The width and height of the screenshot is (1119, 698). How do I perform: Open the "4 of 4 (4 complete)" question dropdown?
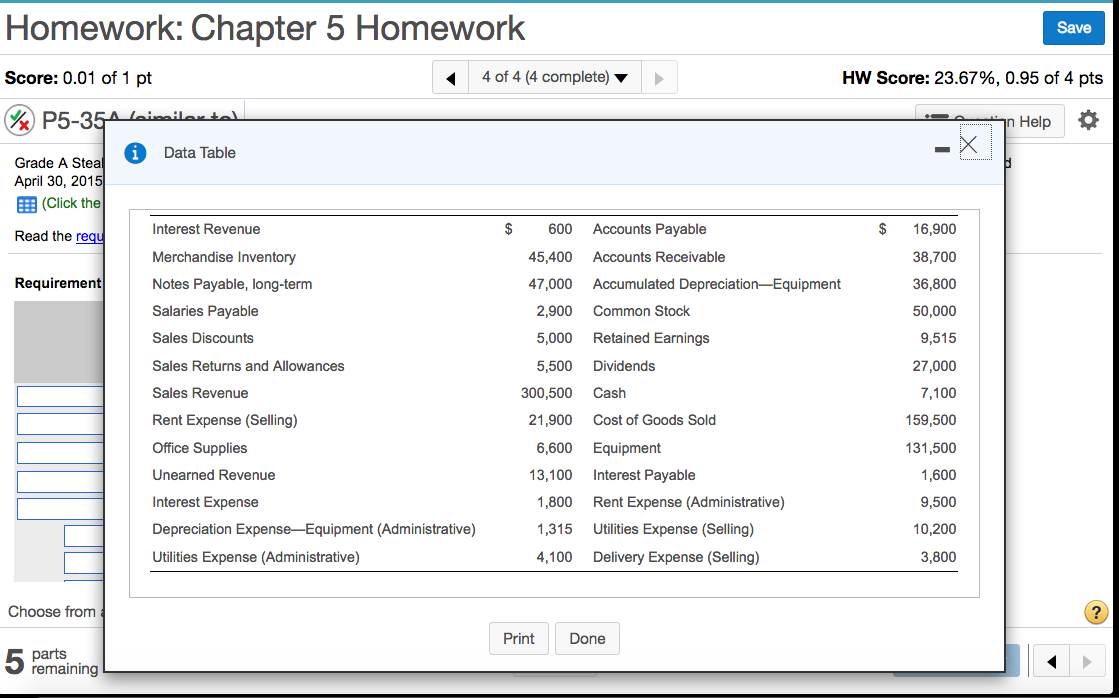[555, 76]
